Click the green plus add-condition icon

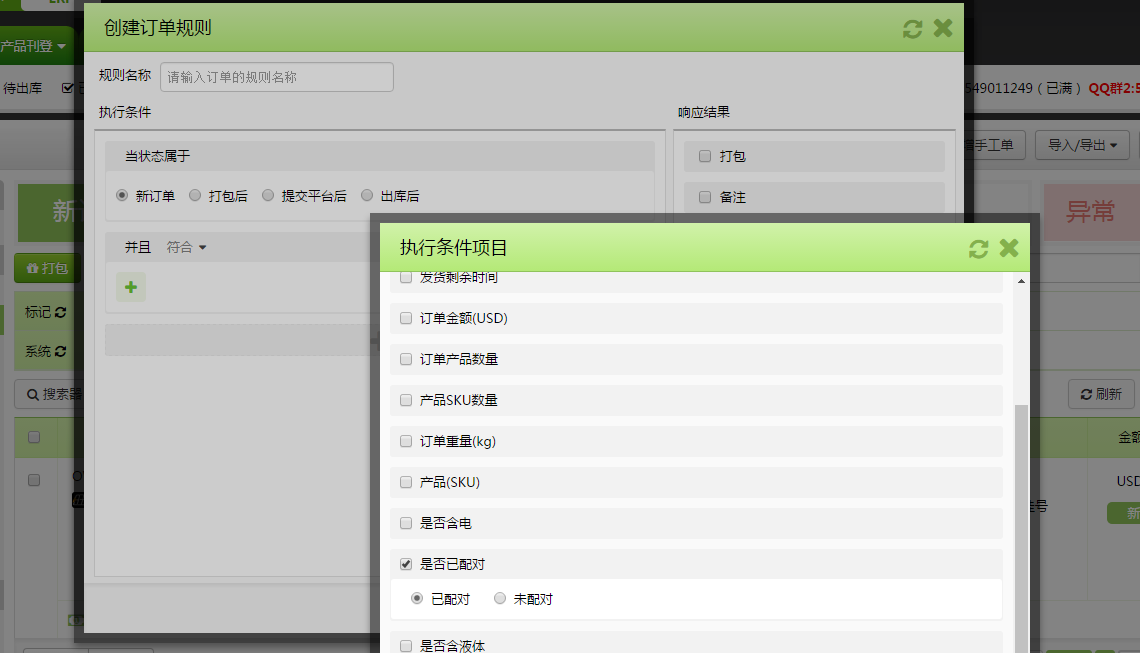click(131, 287)
